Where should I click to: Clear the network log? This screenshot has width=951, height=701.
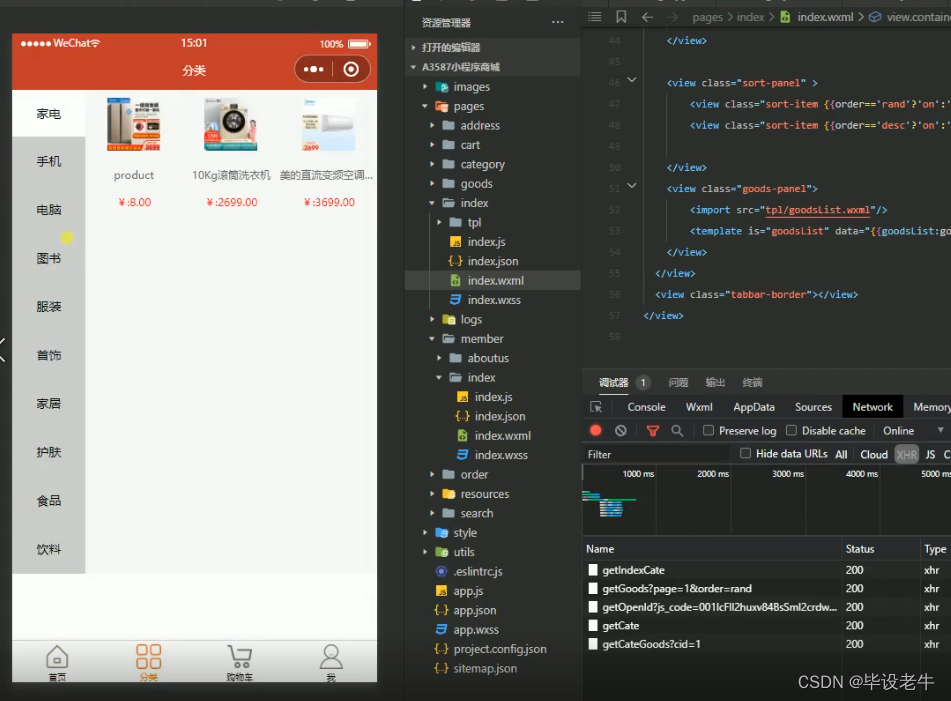click(x=620, y=431)
